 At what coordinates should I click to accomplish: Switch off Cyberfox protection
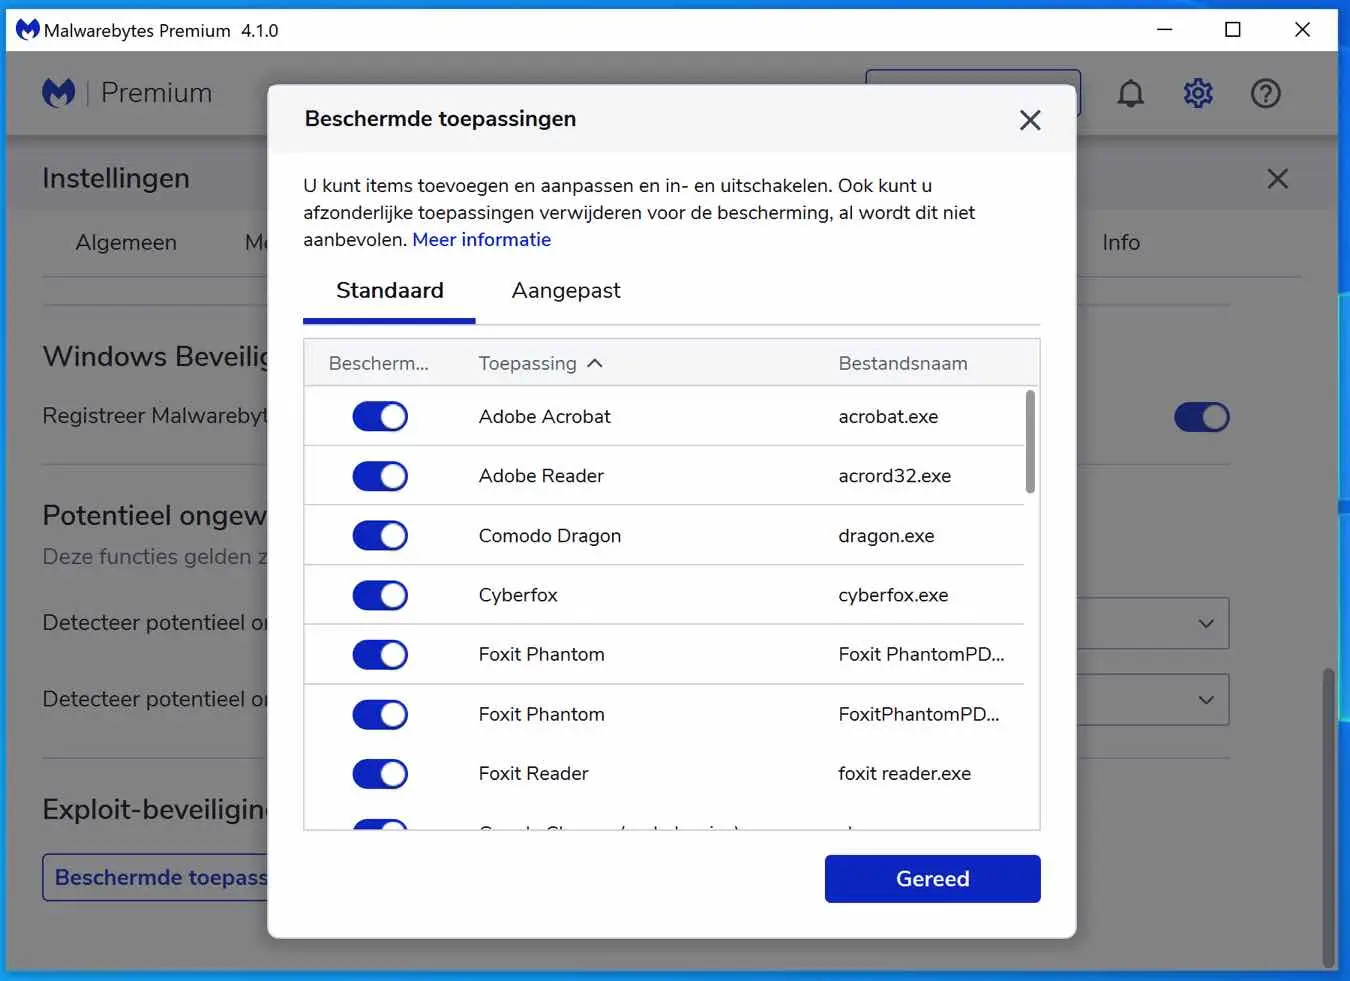380,595
